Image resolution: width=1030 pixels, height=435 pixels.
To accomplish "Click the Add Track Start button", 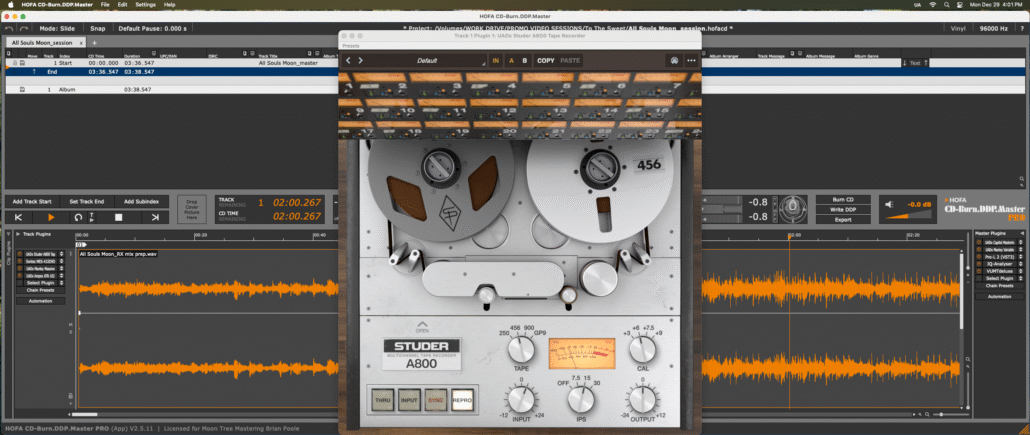I will tap(32, 201).
